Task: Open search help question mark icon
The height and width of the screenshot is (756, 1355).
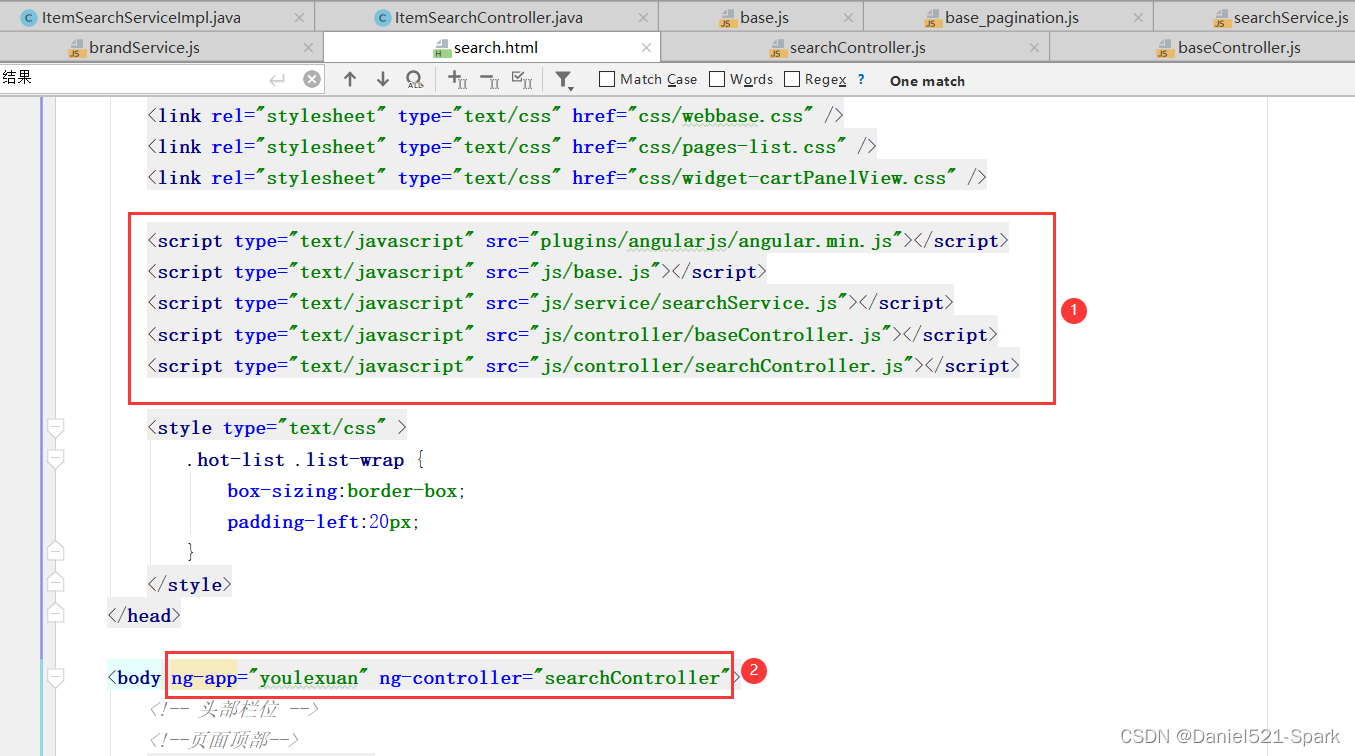Action: pyautogui.click(x=861, y=80)
